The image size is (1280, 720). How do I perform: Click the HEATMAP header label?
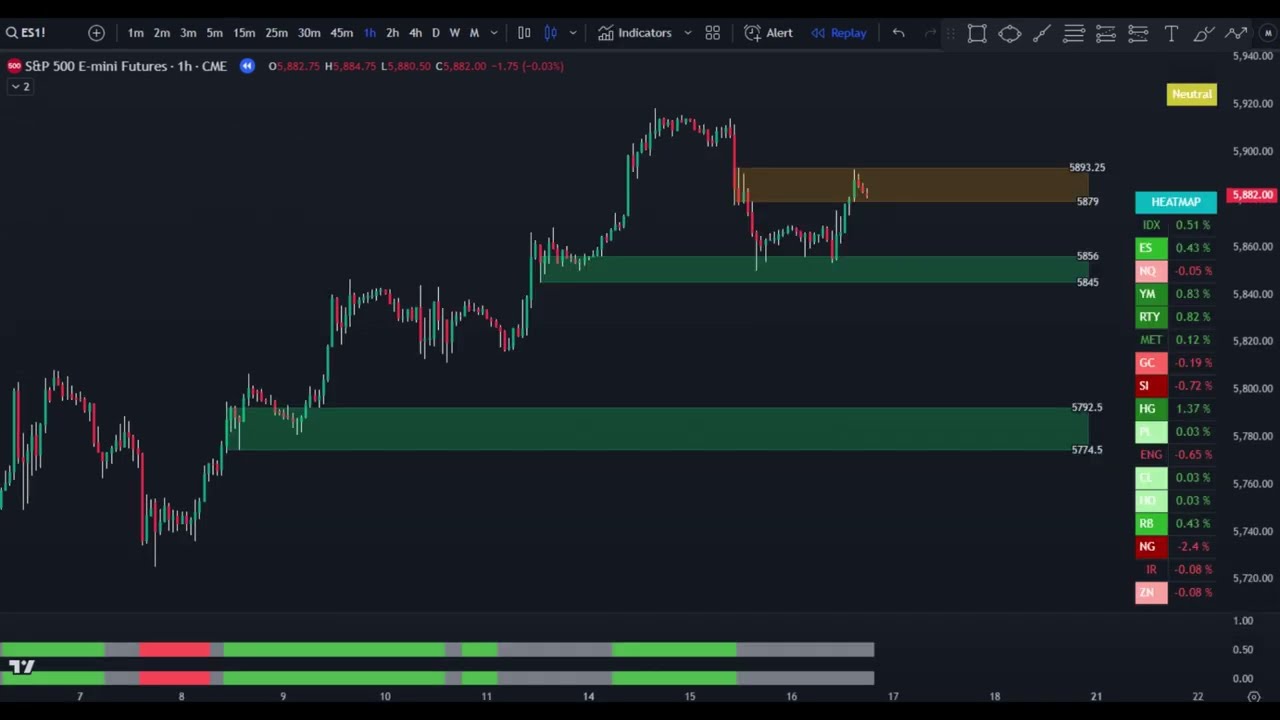1176,202
